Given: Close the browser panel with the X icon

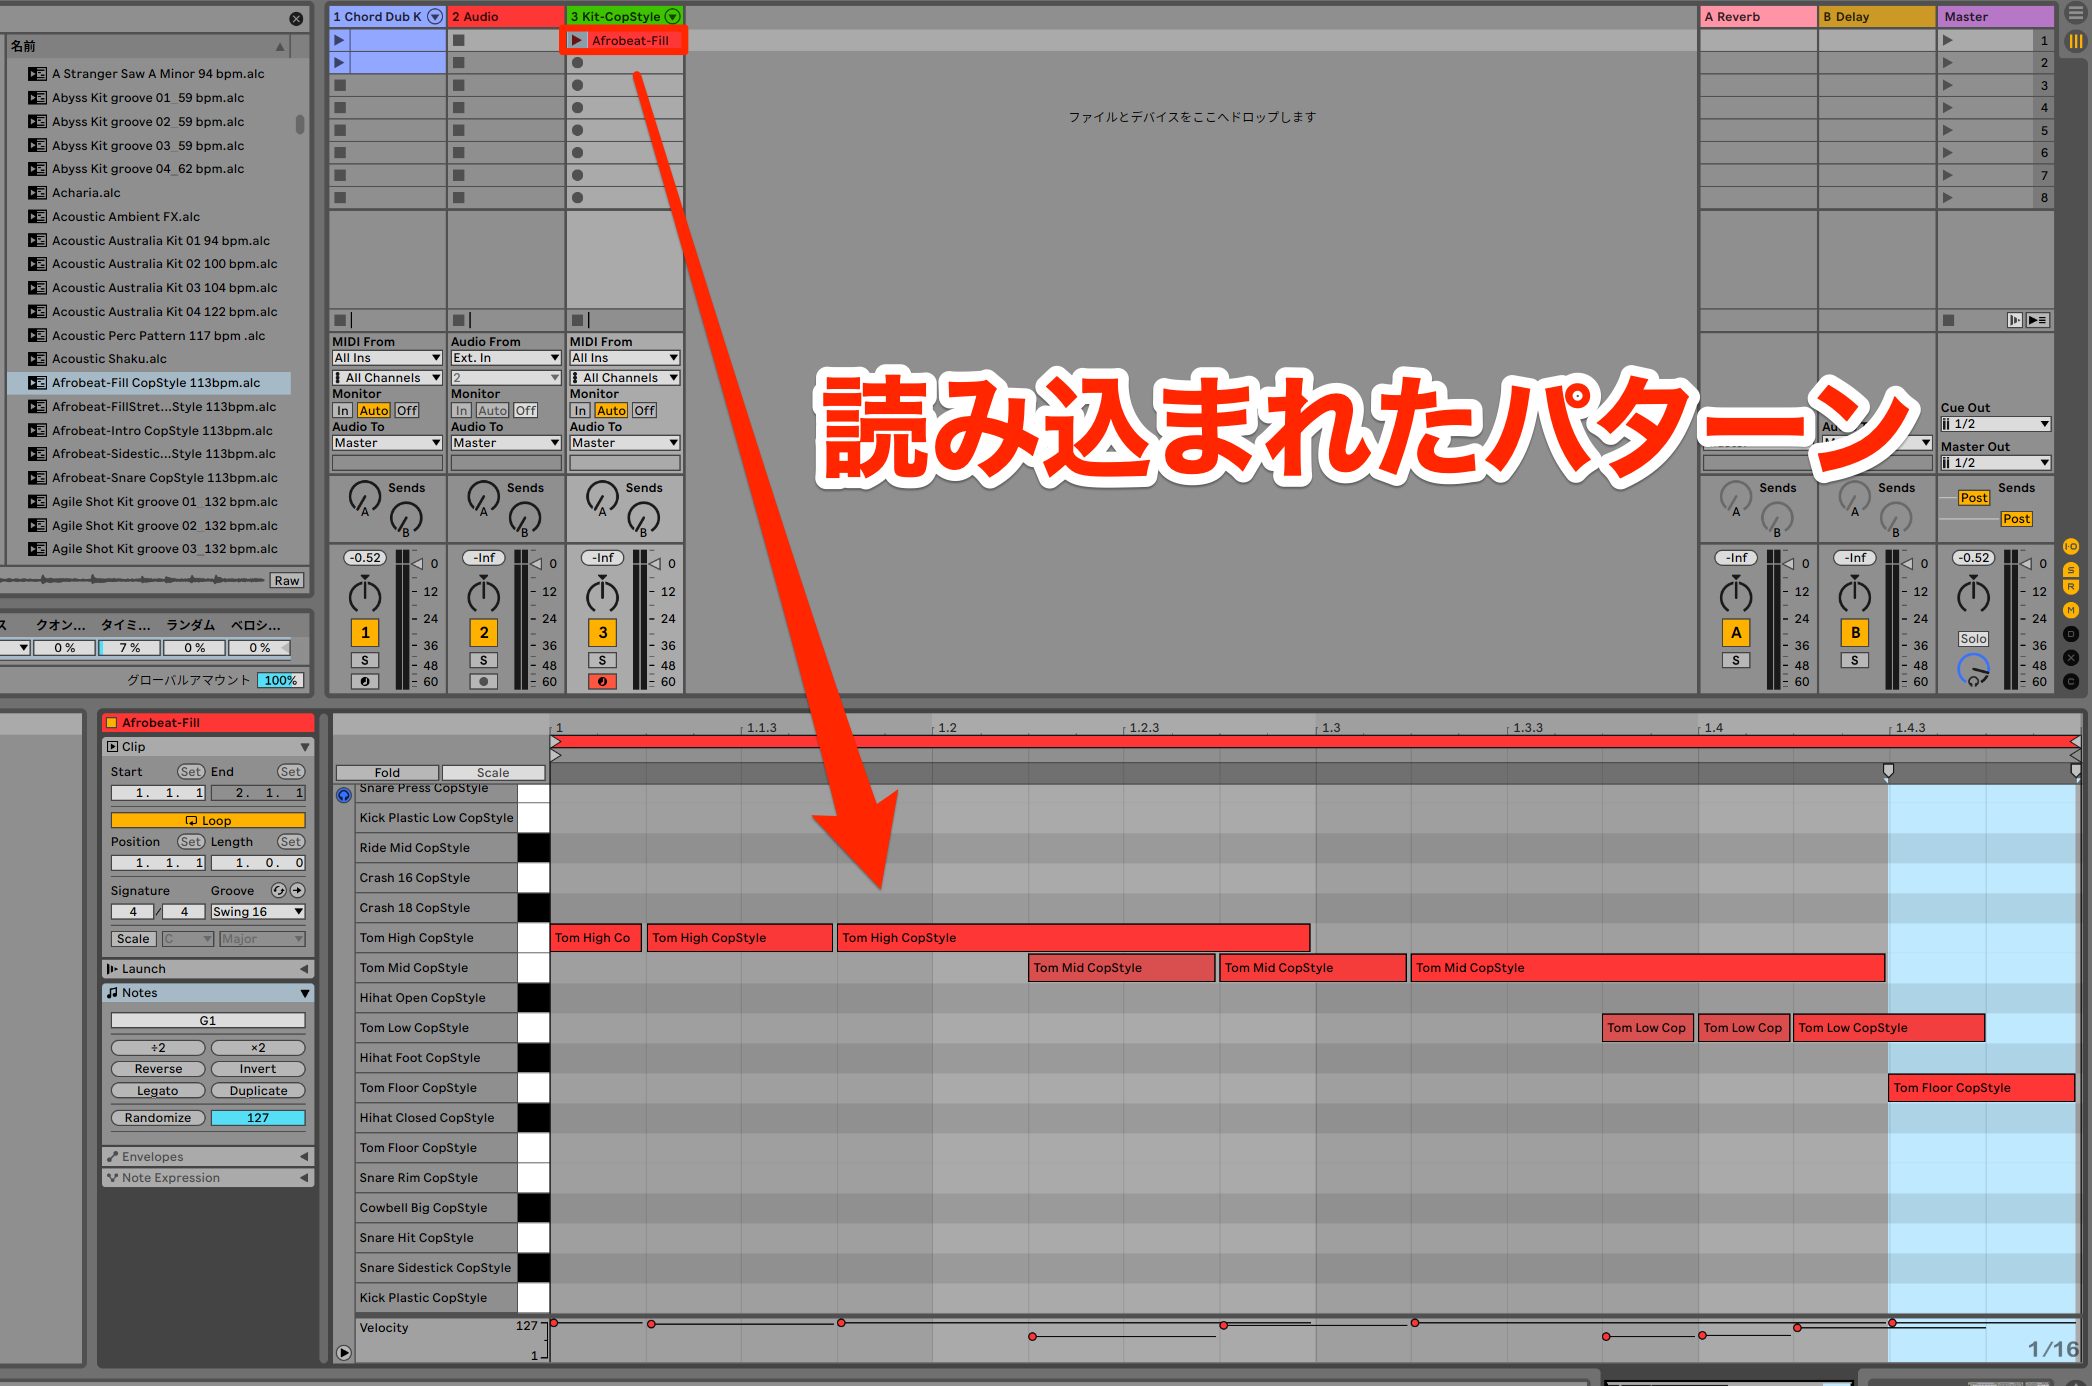Looking at the screenshot, I should (296, 19).
